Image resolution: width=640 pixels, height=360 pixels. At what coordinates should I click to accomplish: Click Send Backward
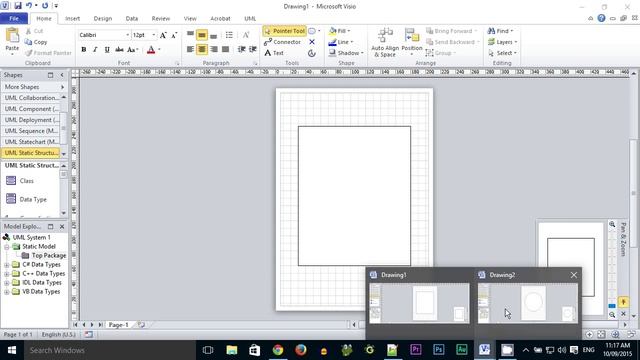[x=453, y=42]
